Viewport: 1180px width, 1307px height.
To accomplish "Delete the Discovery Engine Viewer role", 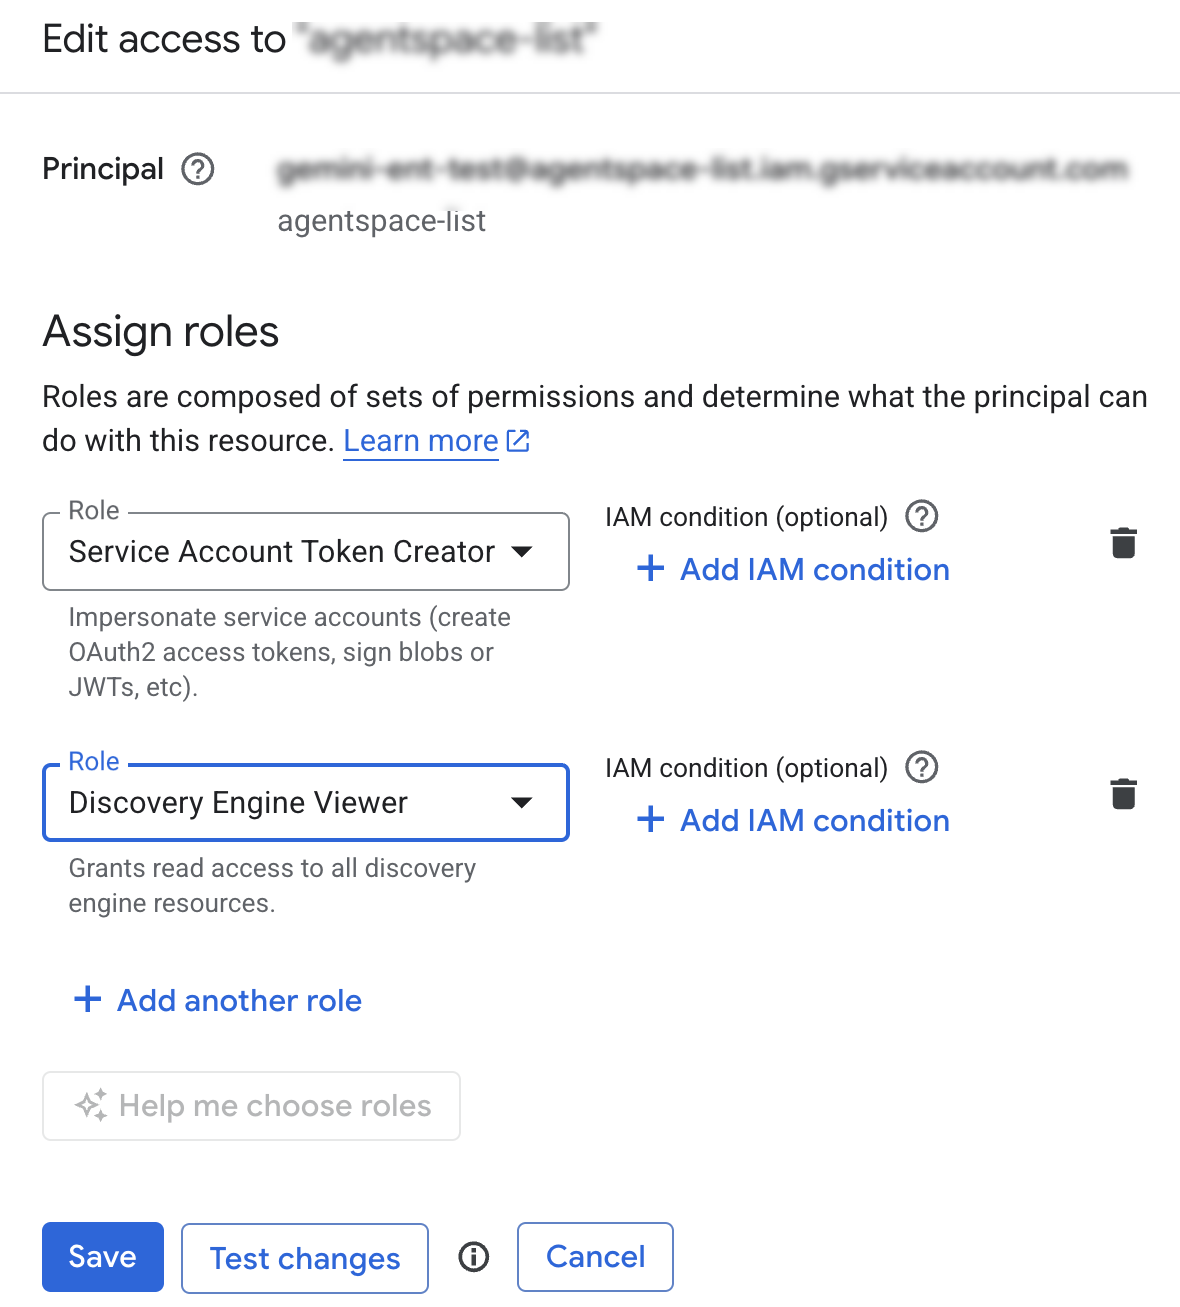I will (x=1123, y=794).
